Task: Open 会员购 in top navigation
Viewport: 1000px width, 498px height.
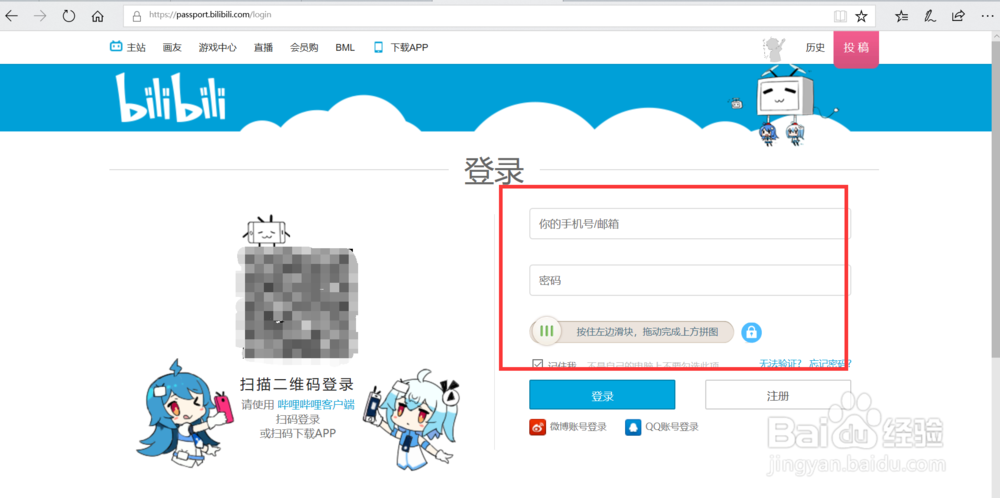Action: click(304, 47)
